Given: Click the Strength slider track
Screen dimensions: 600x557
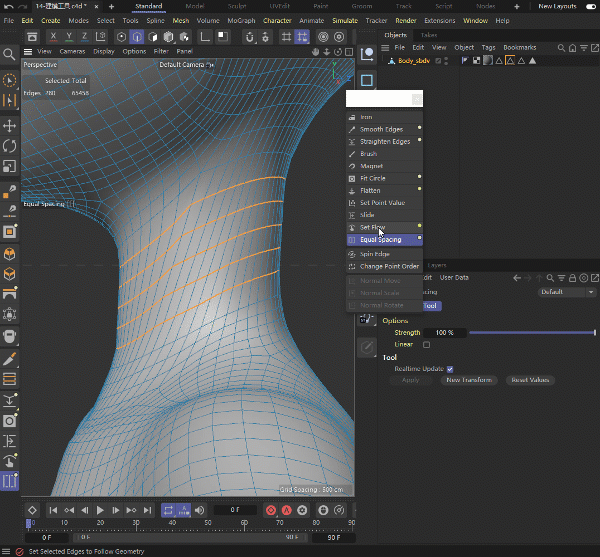Looking at the screenshot, I should [x=530, y=332].
